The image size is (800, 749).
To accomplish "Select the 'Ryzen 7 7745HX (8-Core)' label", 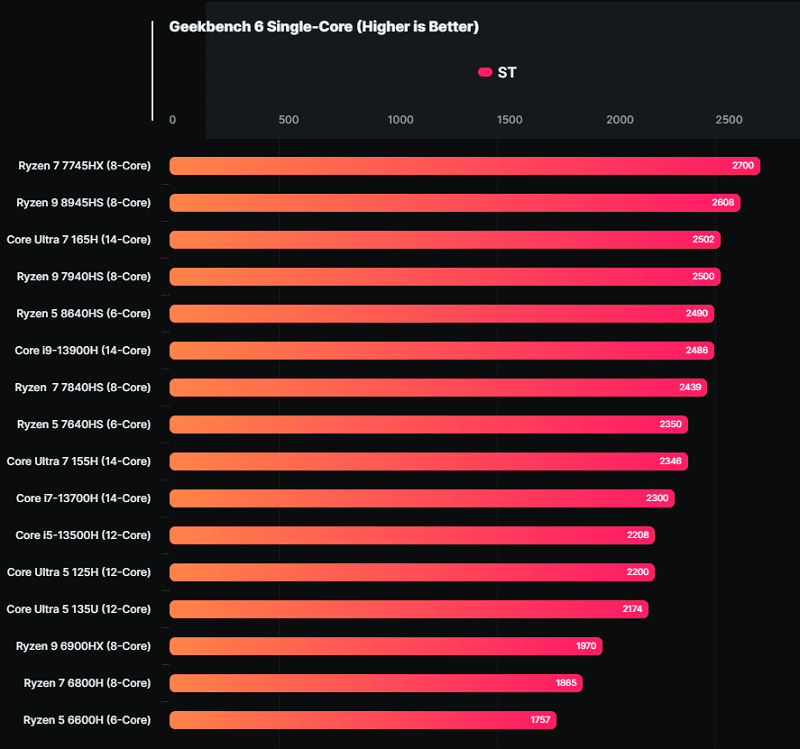I will 85,166.
